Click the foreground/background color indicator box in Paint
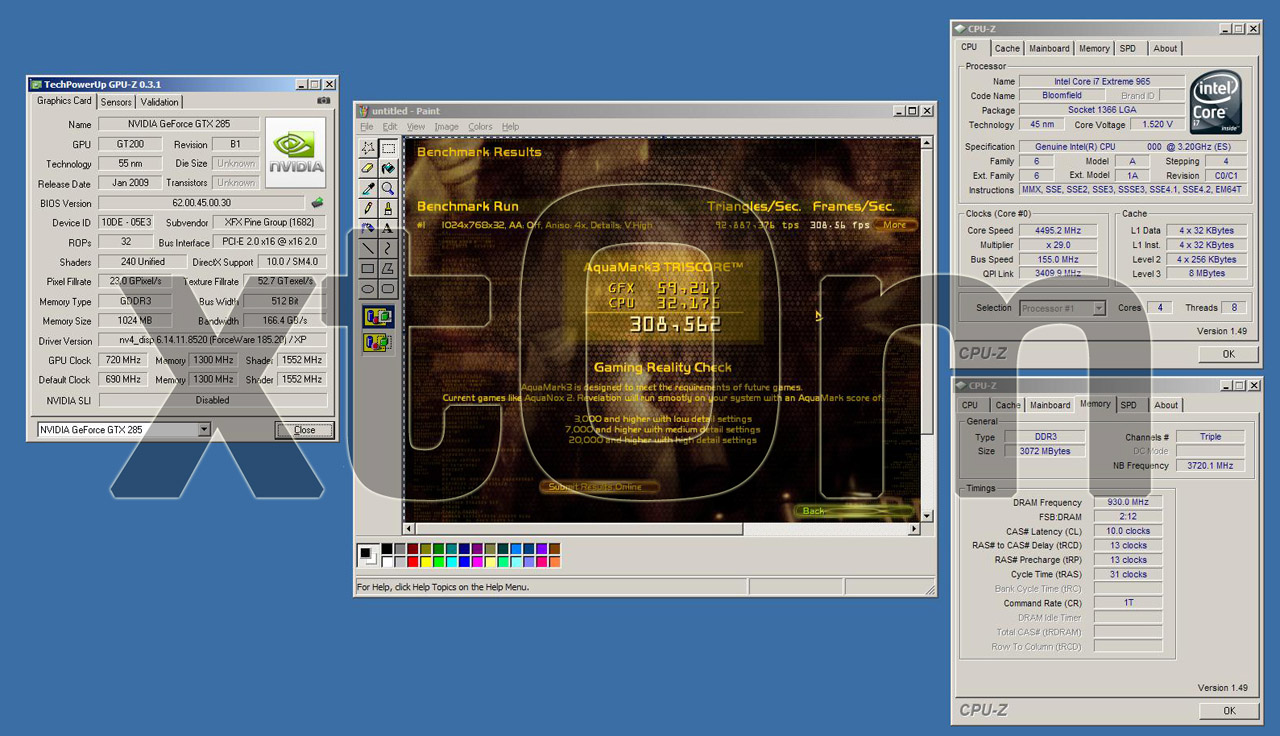The width and height of the screenshot is (1280, 736). (x=368, y=554)
